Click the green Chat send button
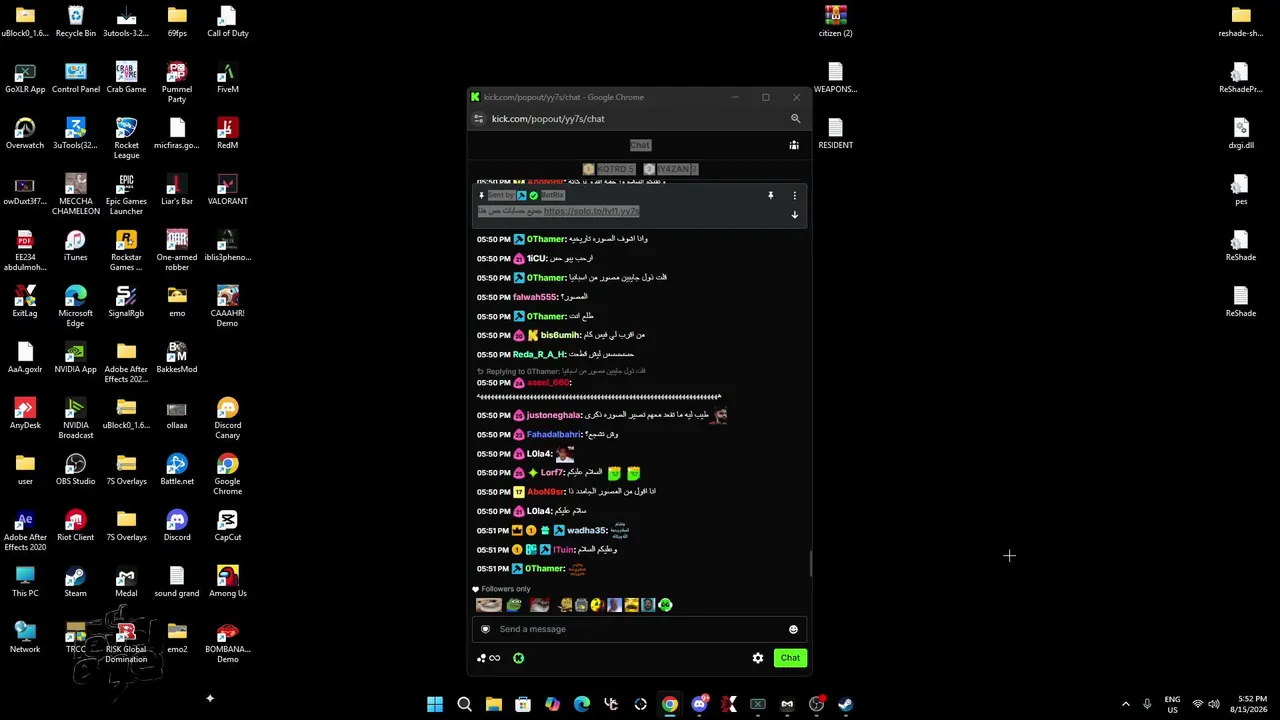 coord(790,658)
